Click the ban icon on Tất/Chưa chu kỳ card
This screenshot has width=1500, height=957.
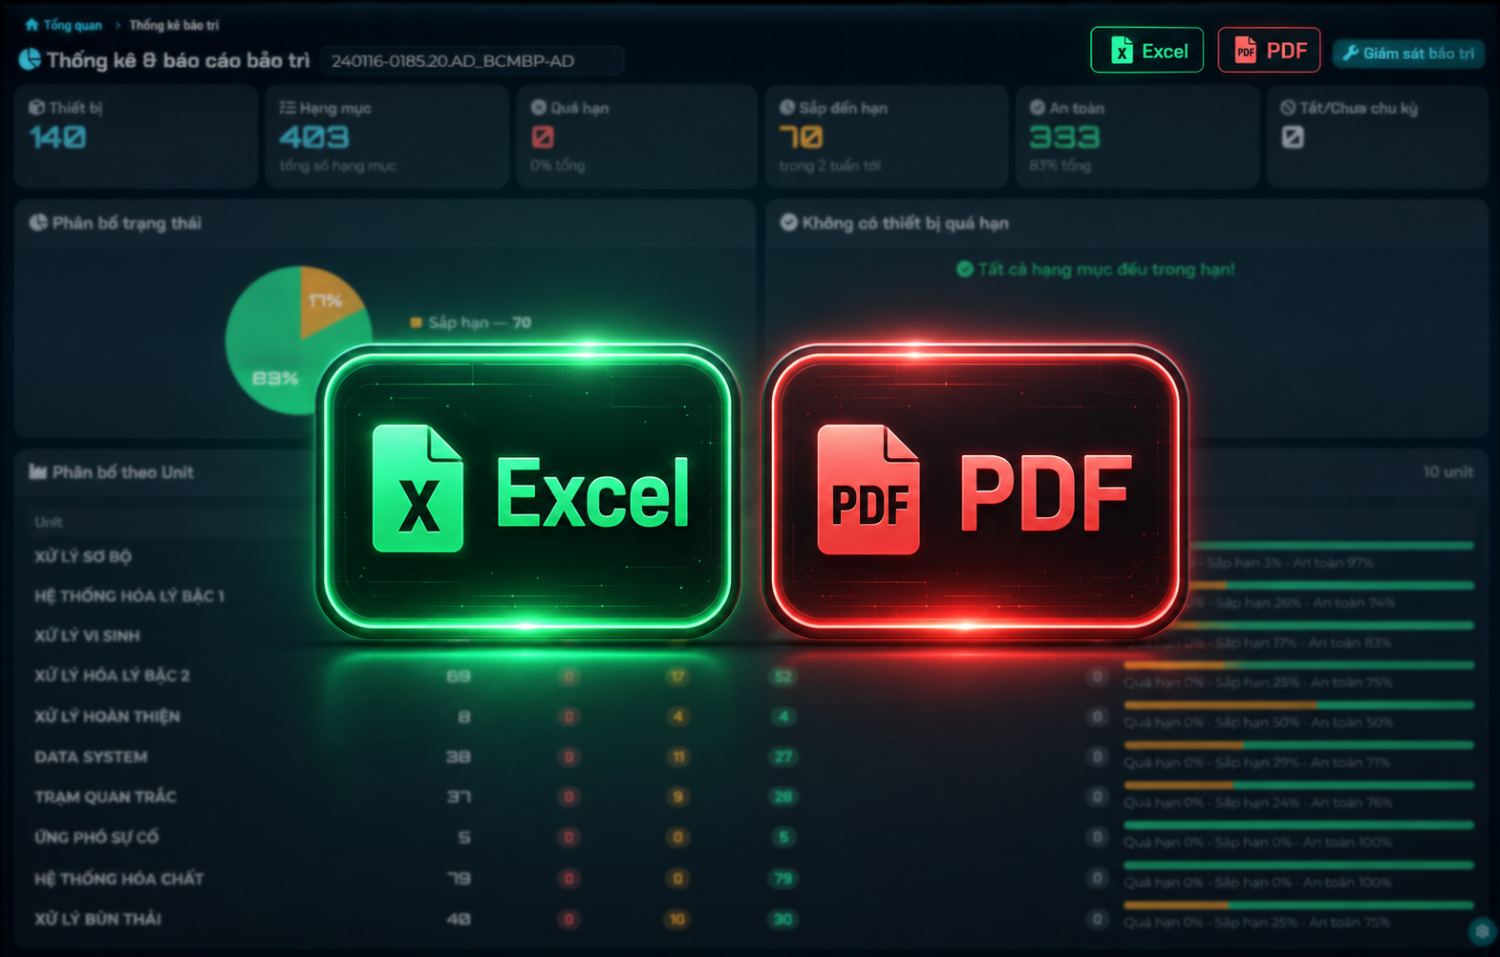pyautogui.click(x=1288, y=107)
